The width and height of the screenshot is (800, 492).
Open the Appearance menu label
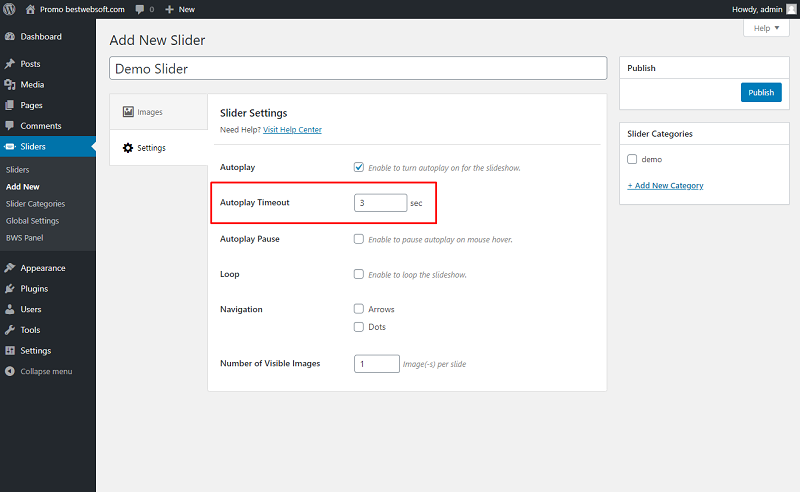(43, 267)
